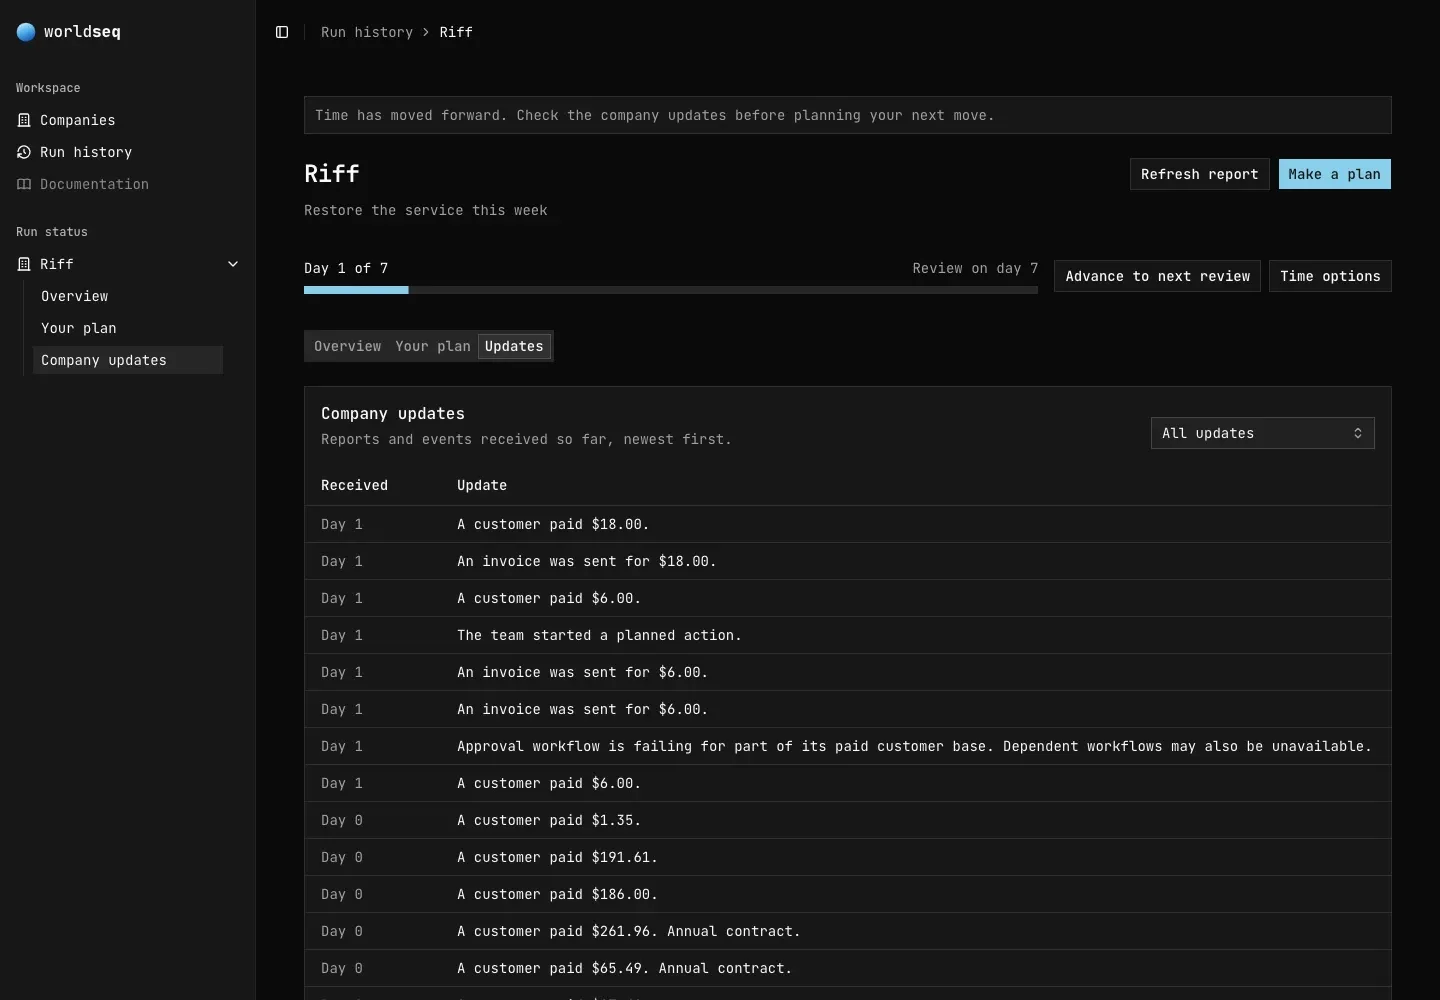
Task: Click the Companies building icon
Action: click(x=24, y=120)
